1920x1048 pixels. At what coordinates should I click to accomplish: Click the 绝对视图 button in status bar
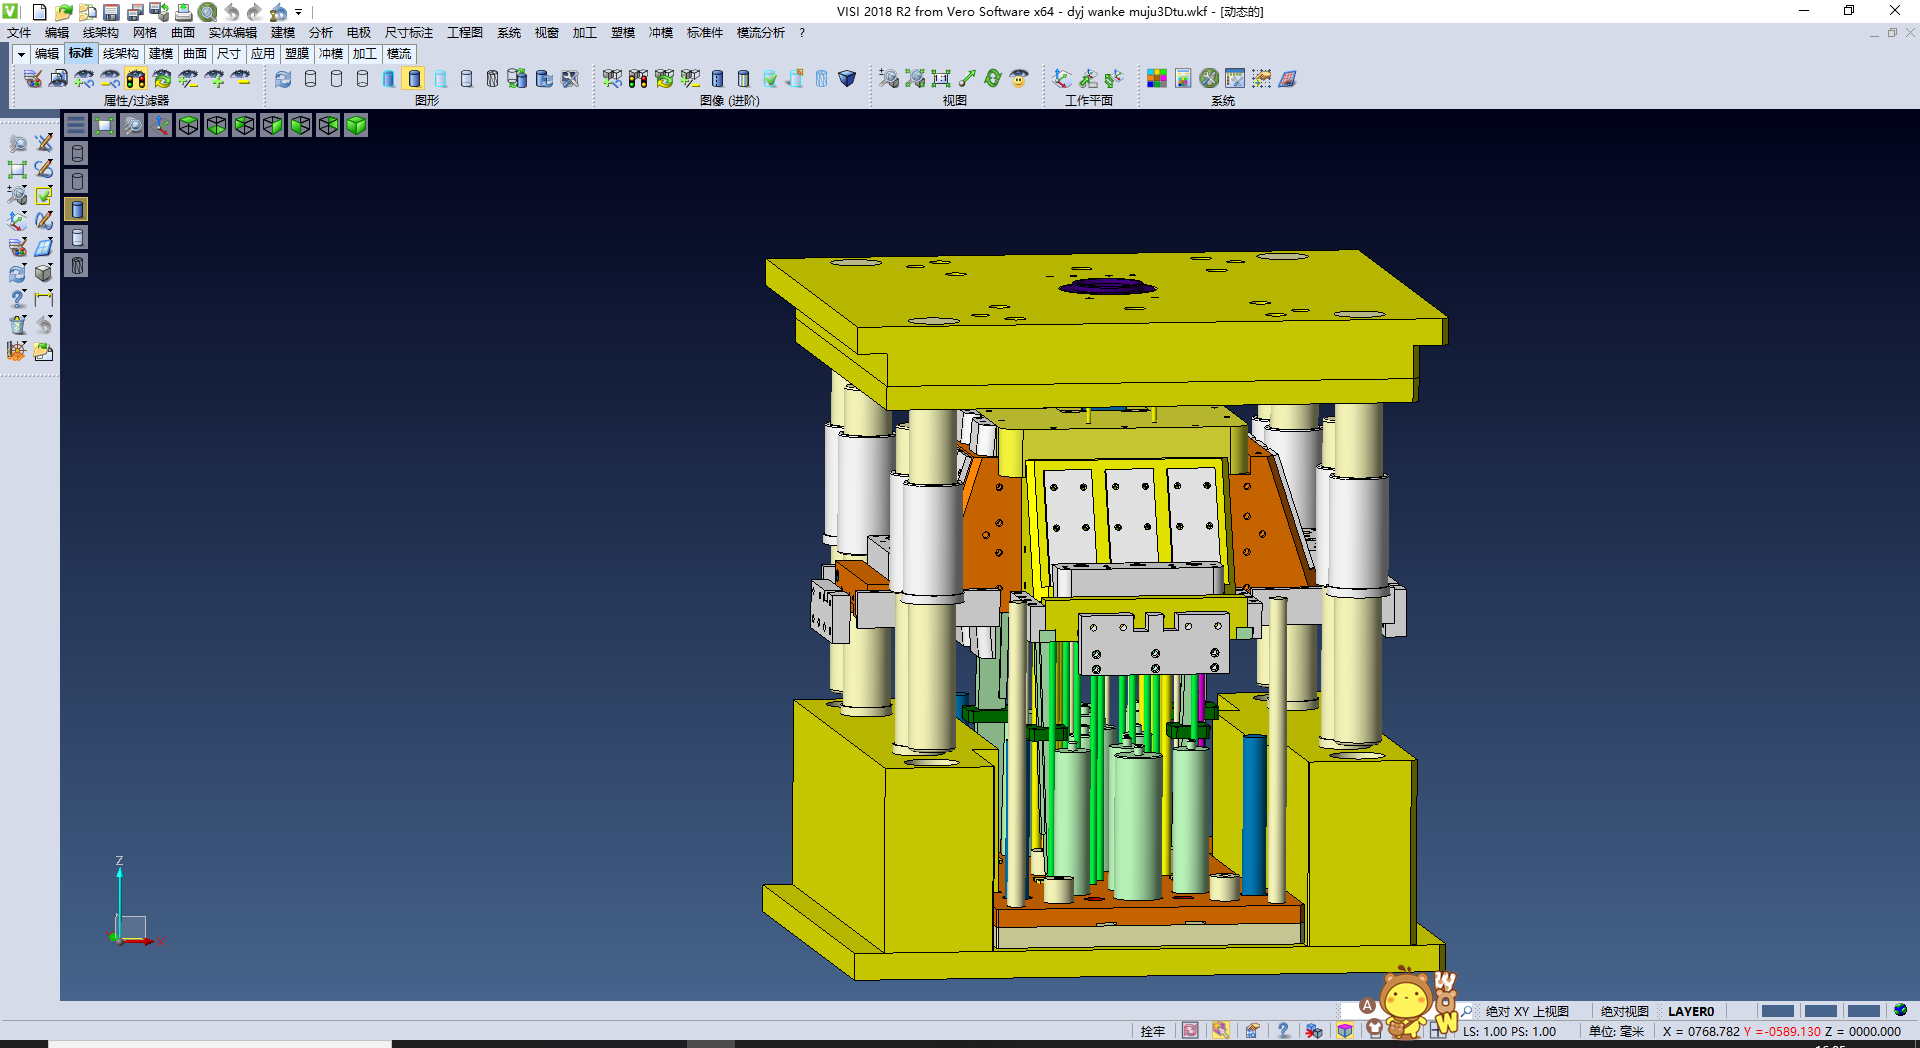pyautogui.click(x=1624, y=1011)
